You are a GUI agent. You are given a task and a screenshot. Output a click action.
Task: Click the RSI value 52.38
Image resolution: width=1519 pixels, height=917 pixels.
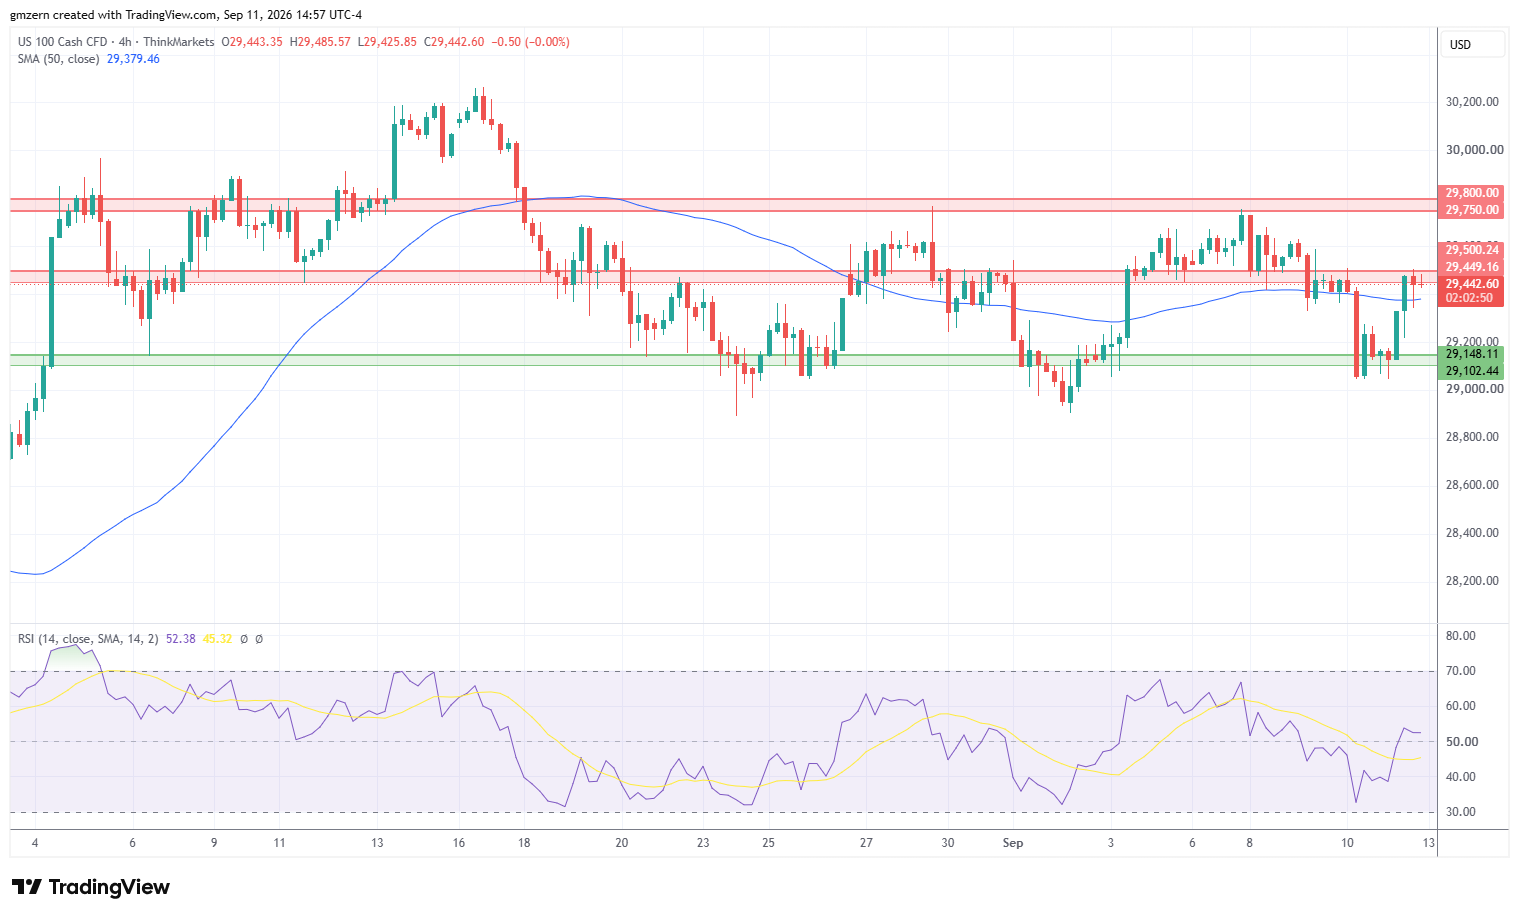tap(181, 639)
